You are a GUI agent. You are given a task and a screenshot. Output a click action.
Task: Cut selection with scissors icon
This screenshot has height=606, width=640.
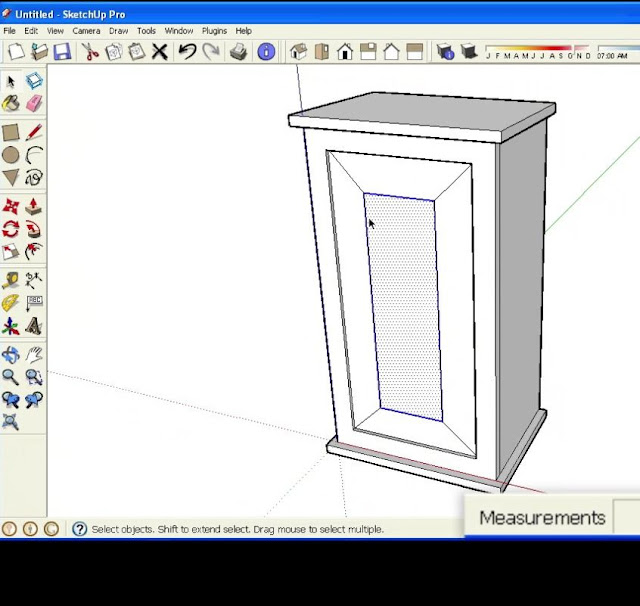point(90,52)
